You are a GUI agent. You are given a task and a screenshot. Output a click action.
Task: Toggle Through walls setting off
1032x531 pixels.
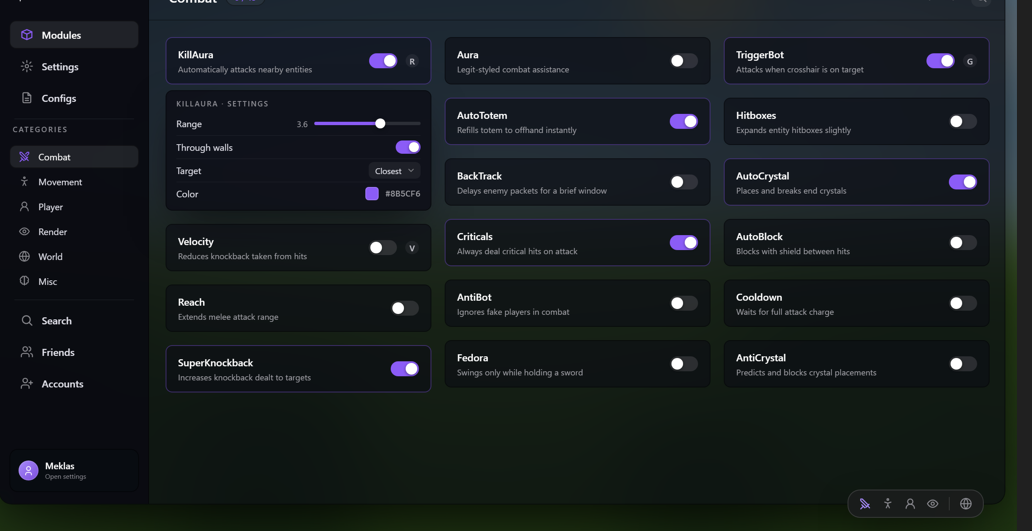pos(408,147)
